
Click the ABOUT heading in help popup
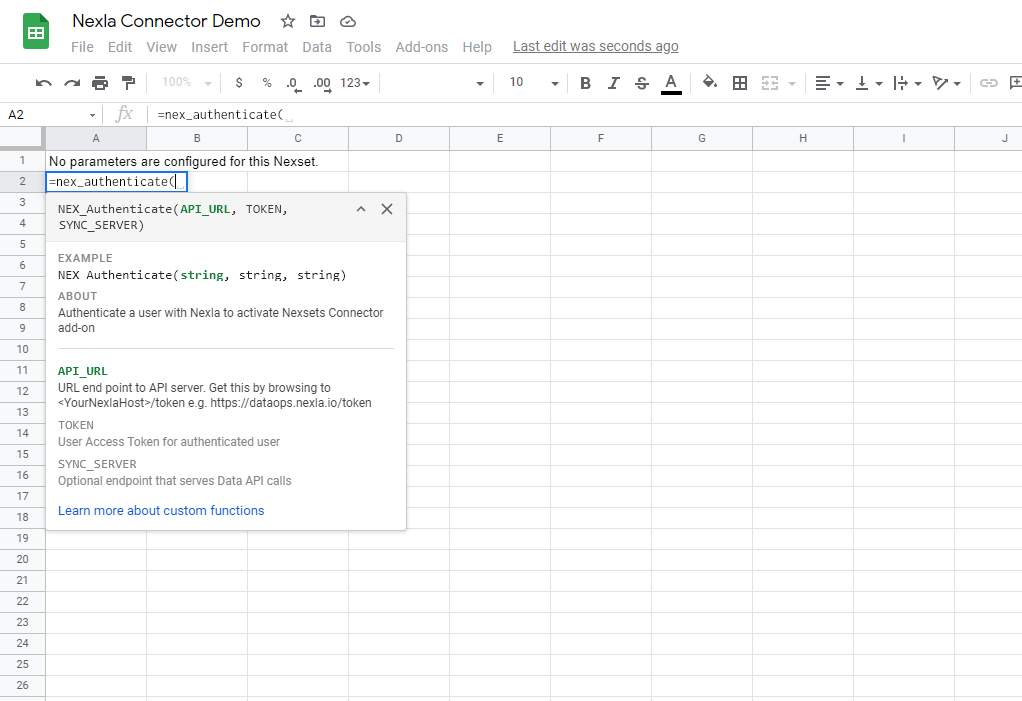tap(78, 296)
